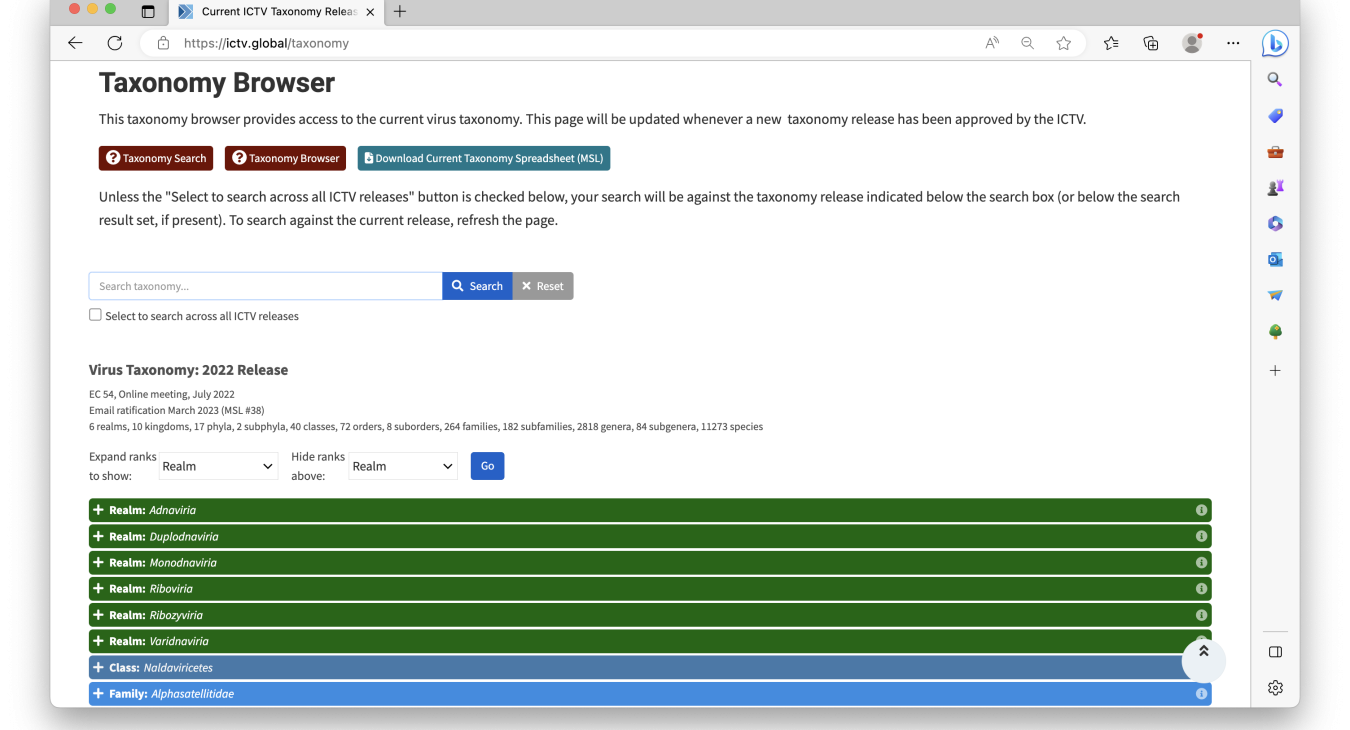The image size is (1350, 730).
Task: Open the Outlook icon in the sidebar
Action: pyautogui.click(x=1274, y=259)
